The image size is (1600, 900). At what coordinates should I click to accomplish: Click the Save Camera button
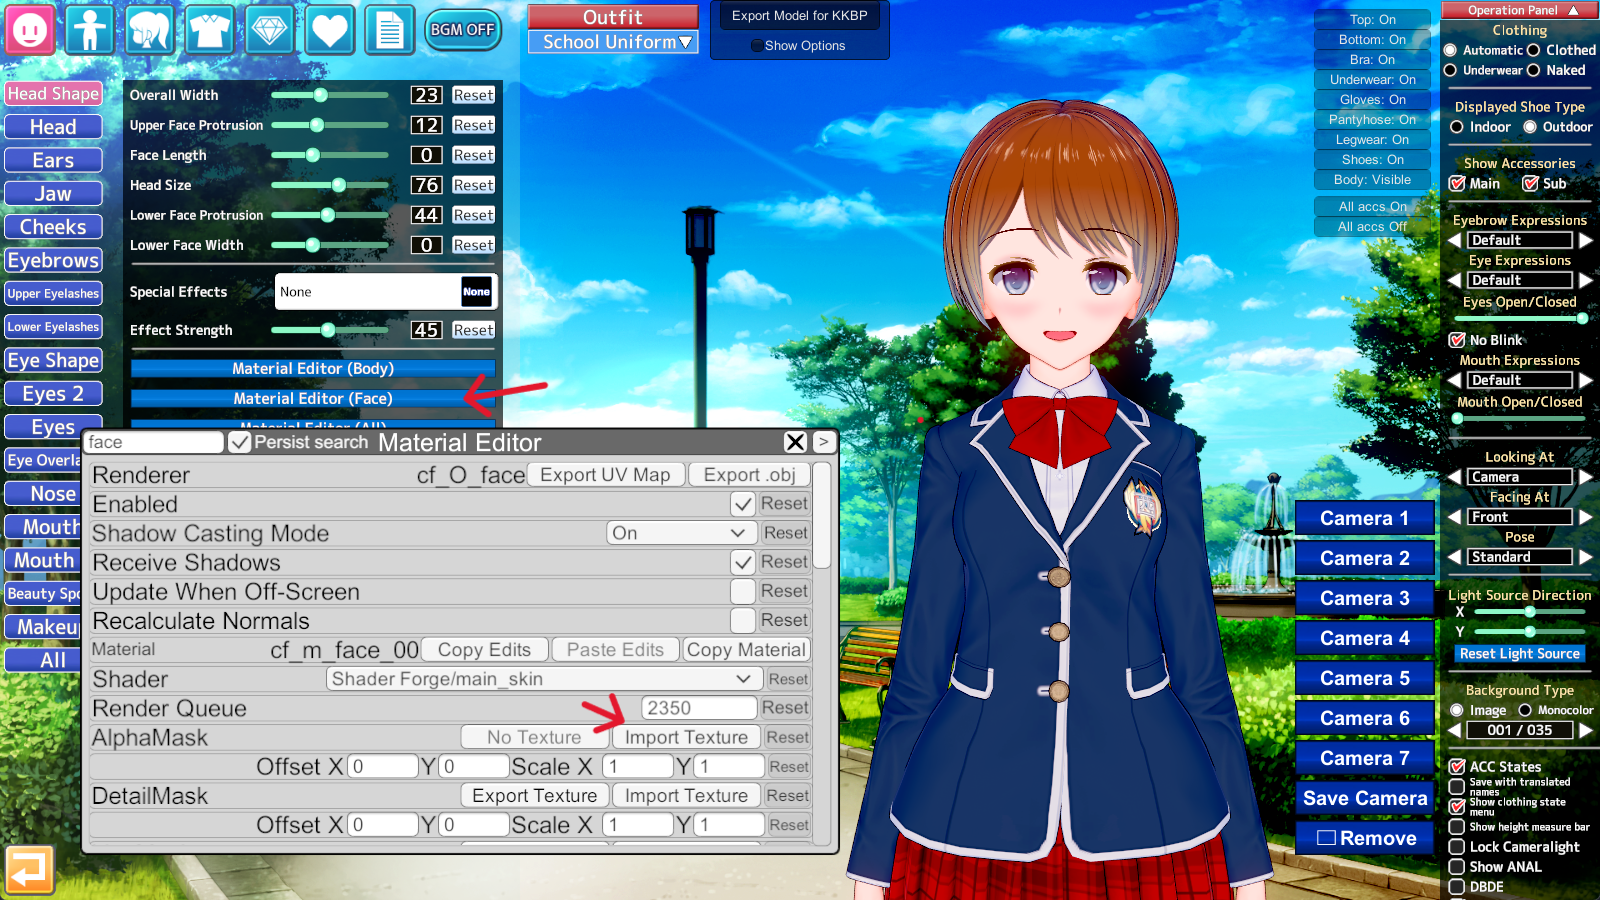click(1364, 798)
